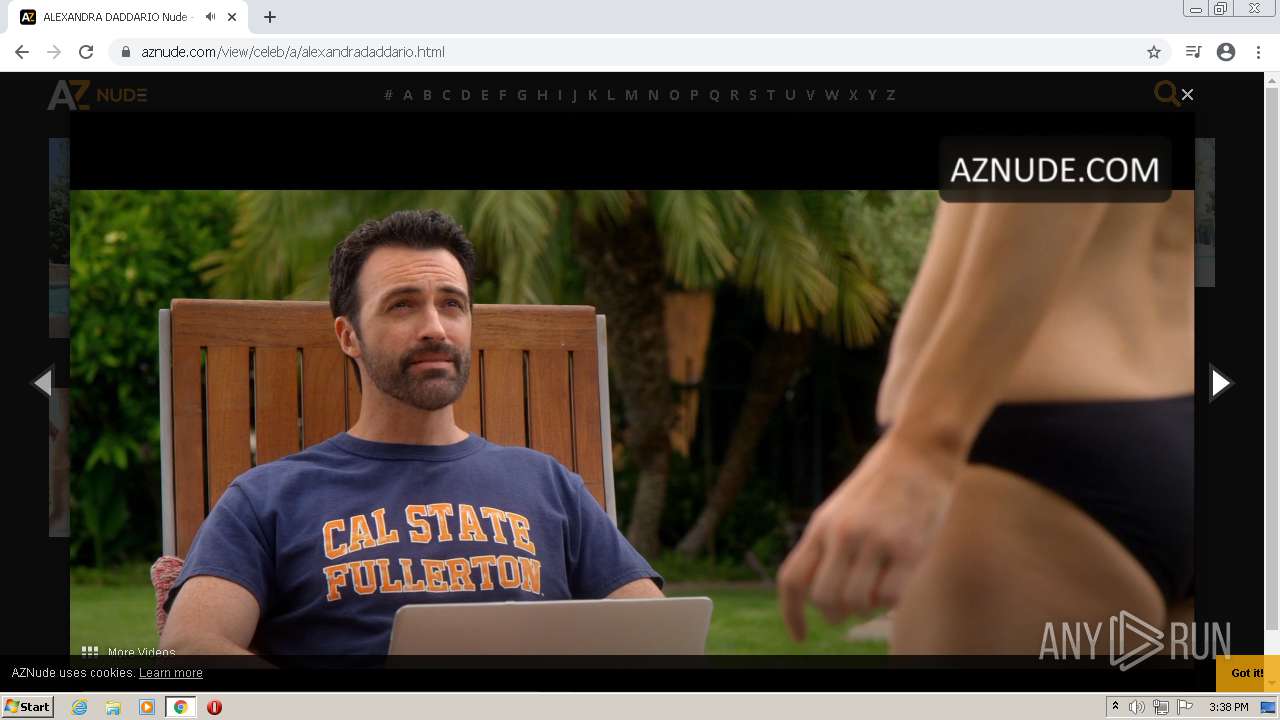Open the site search magnifier icon
Screen dimensions: 1280x720
tap(1166, 94)
